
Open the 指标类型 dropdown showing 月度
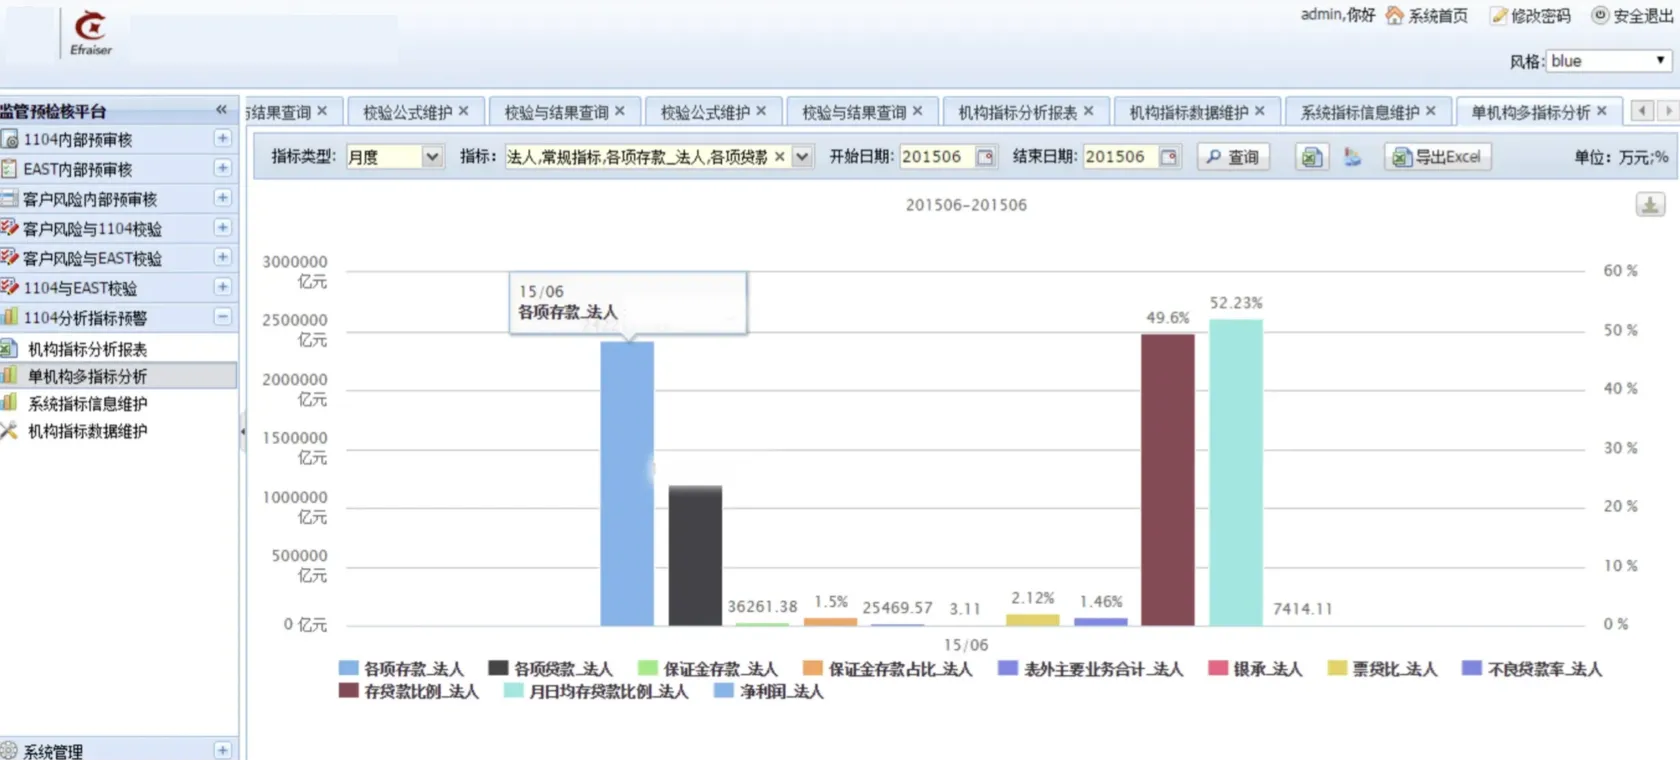[432, 157]
